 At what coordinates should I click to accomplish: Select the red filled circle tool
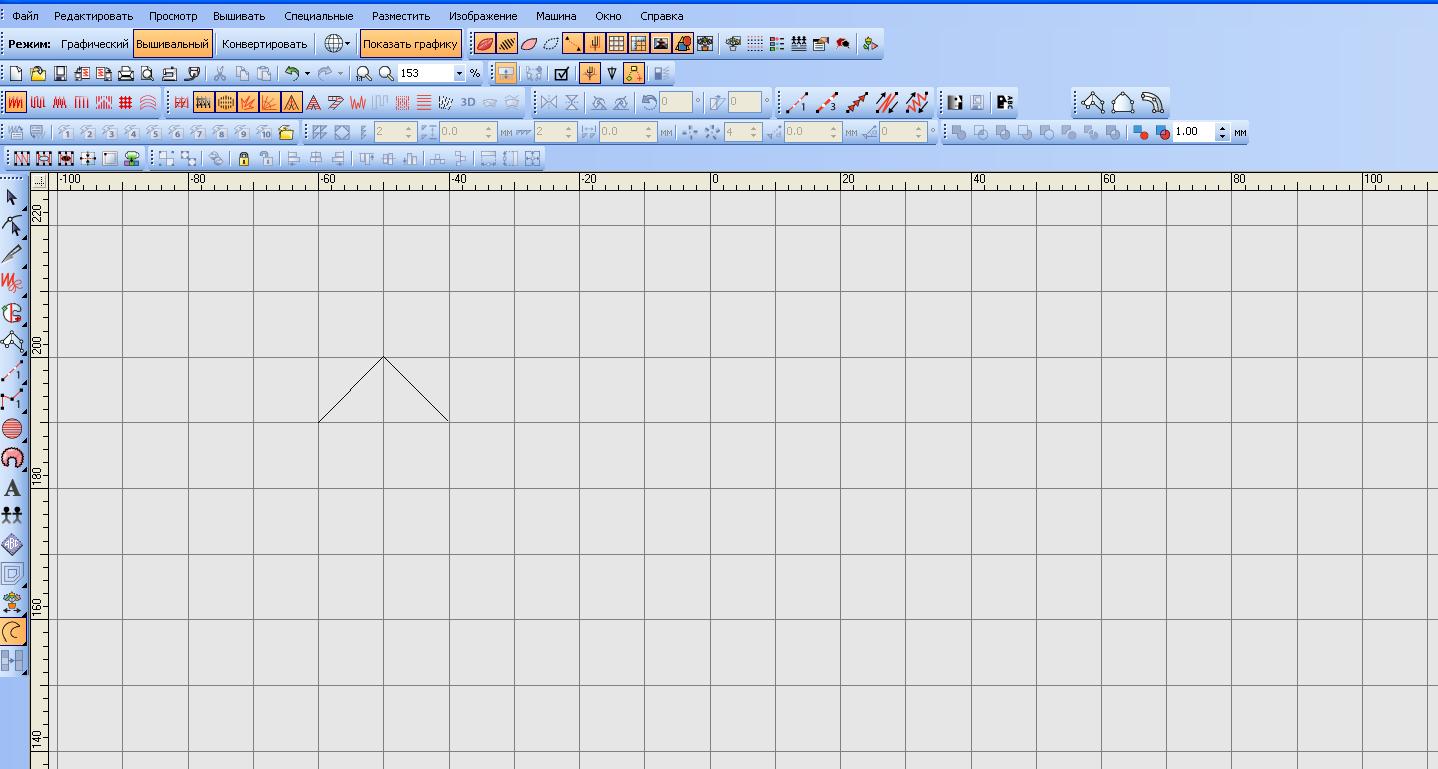[x=12, y=429]
